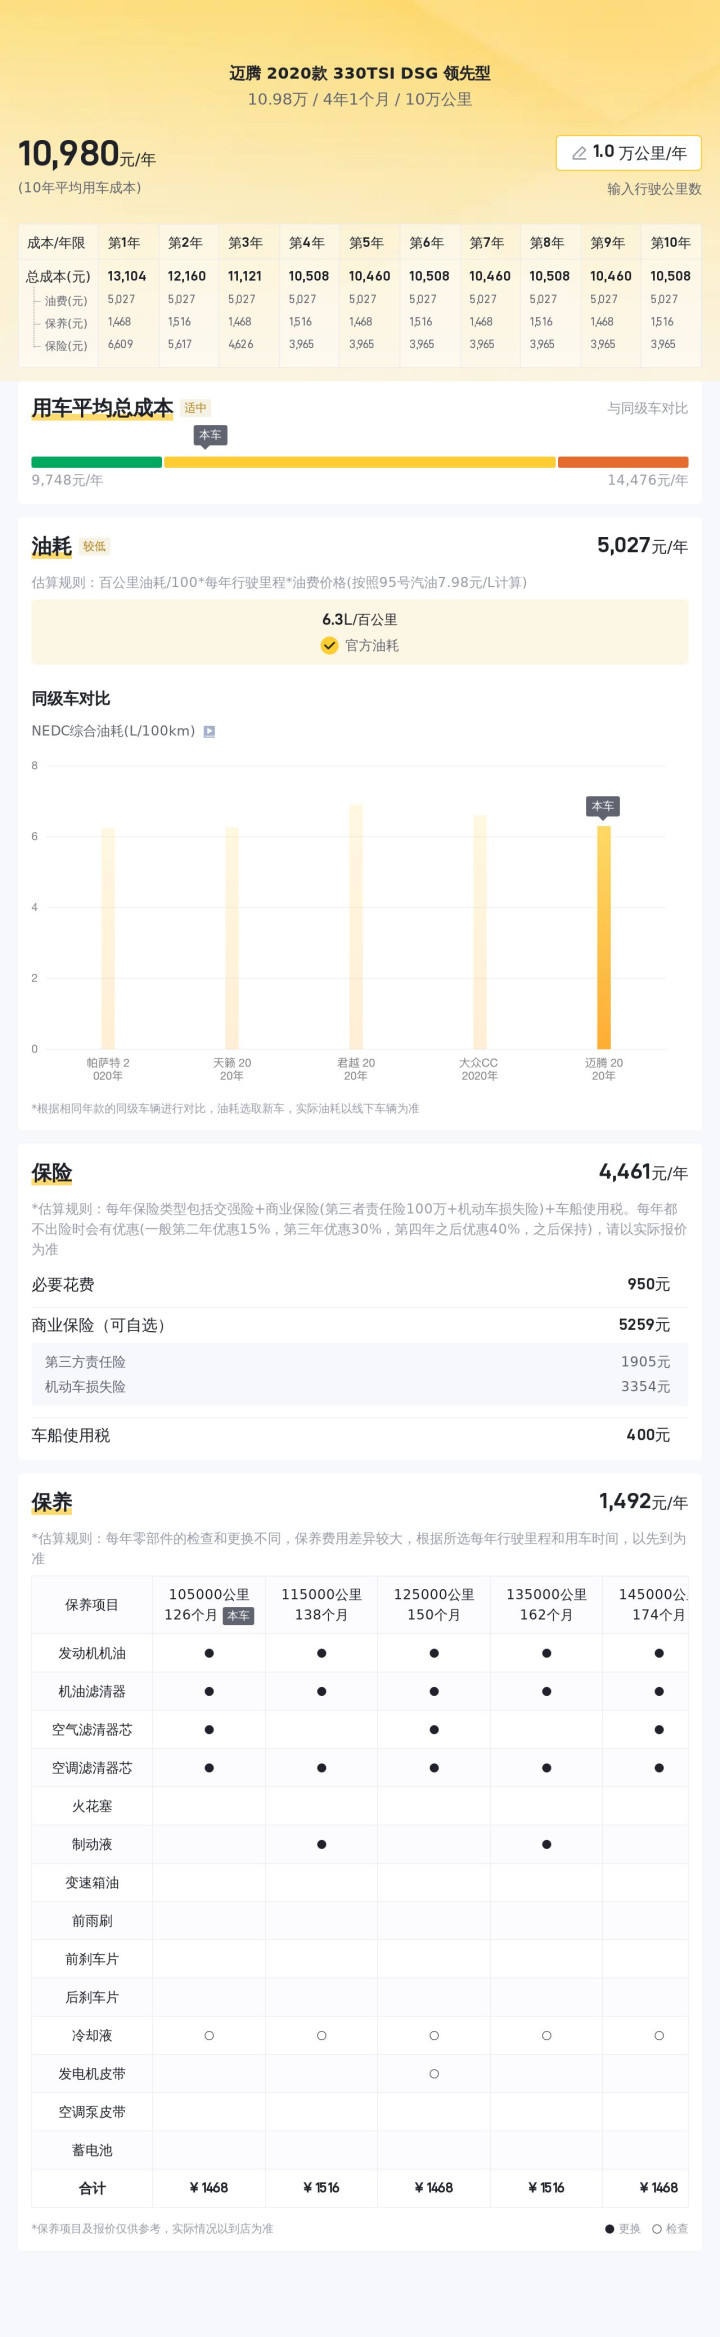This screenshot has height=2337, width=720.
Task: Click the 君越 2020年 chart bar
Action: [x=356, y=927]
